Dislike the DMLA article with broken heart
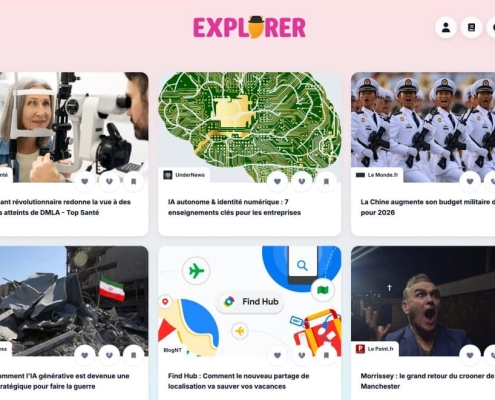 coord(109,181)
